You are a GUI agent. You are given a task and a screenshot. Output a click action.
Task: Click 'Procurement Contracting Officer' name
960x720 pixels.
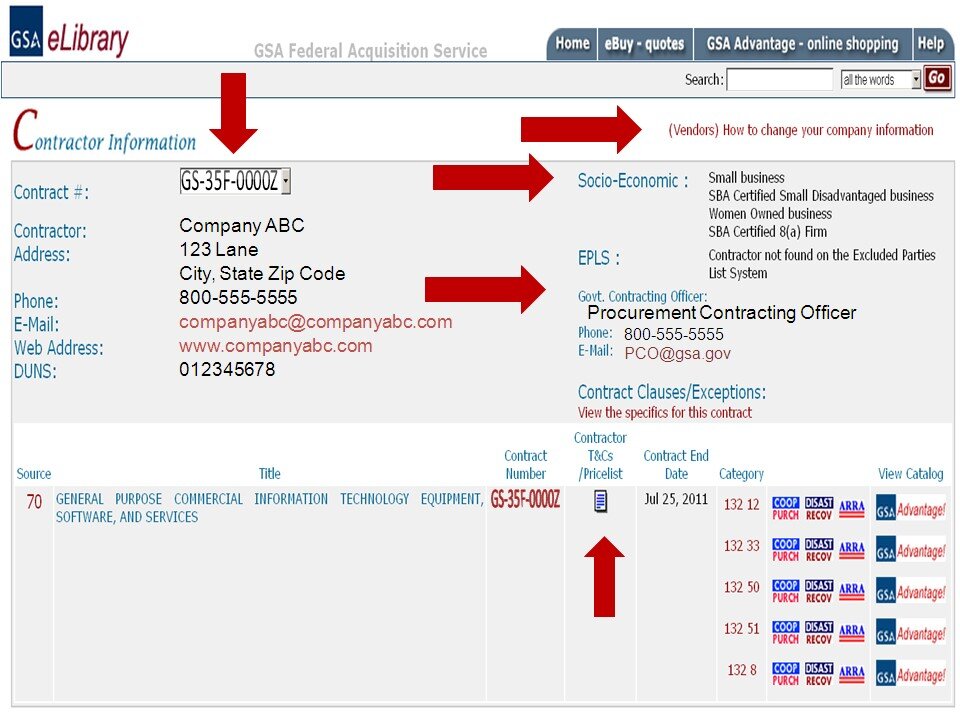click(x=722, y=313)
